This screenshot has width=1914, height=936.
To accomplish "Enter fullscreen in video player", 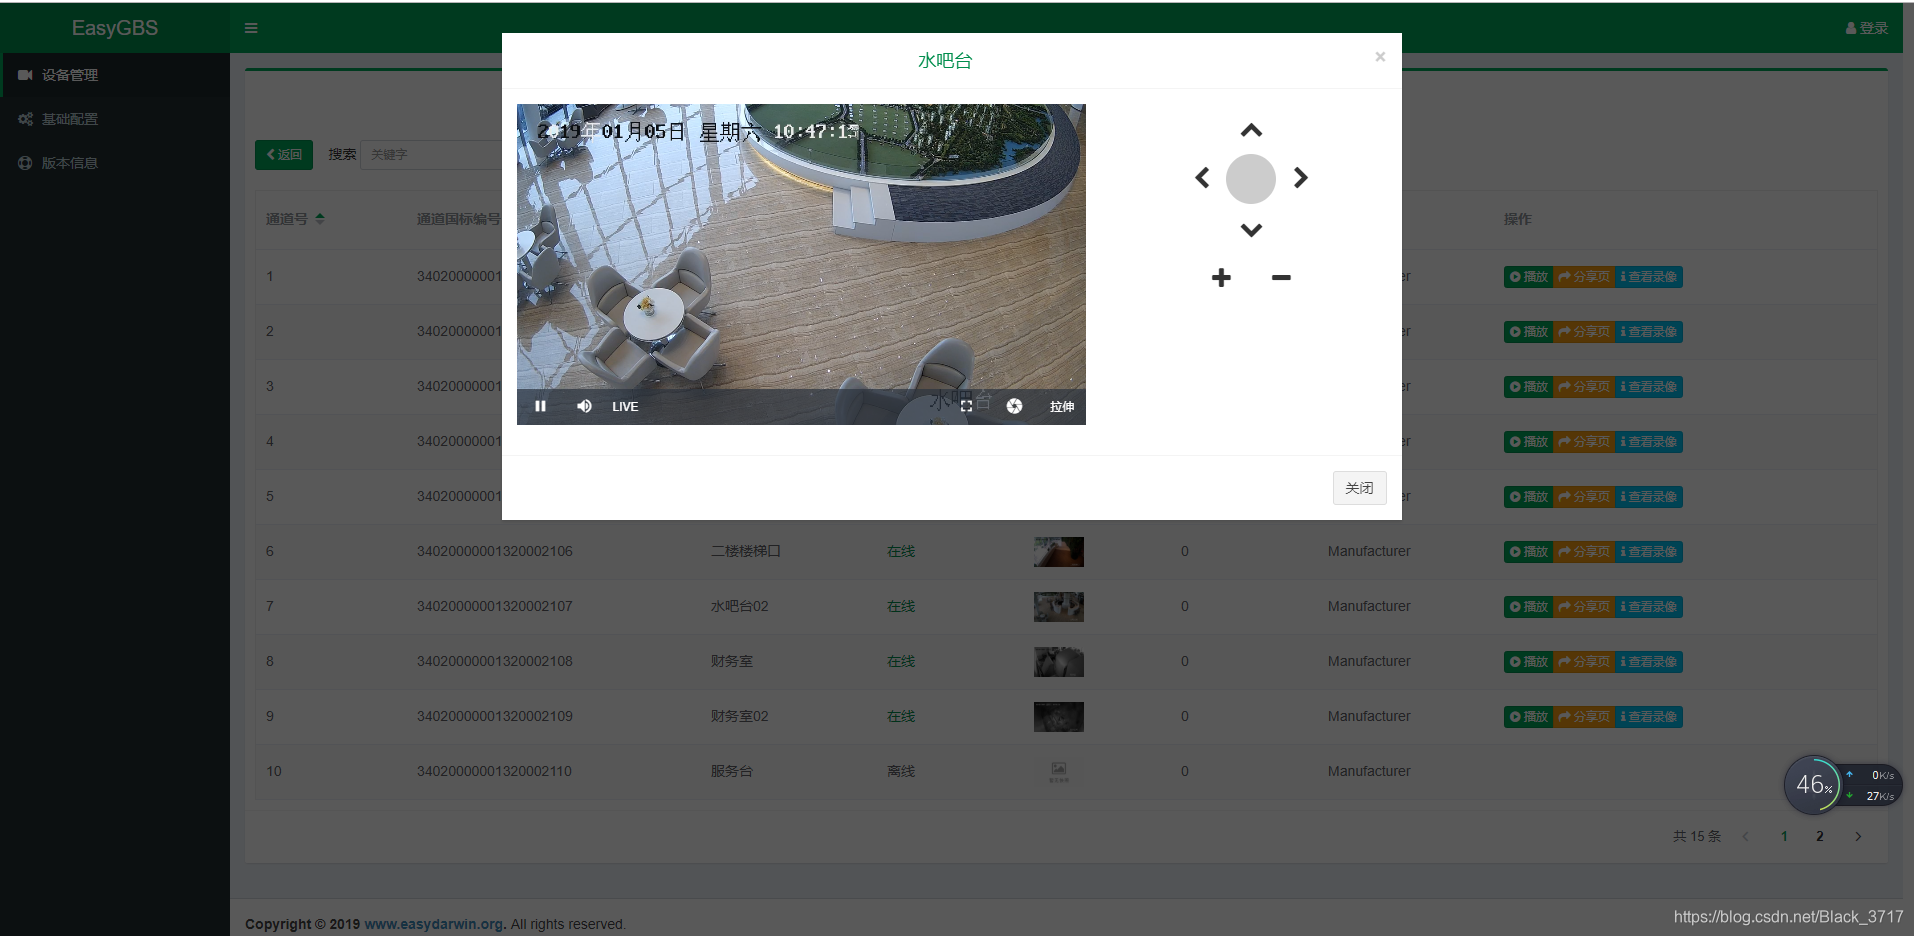I will click(966, 406).
